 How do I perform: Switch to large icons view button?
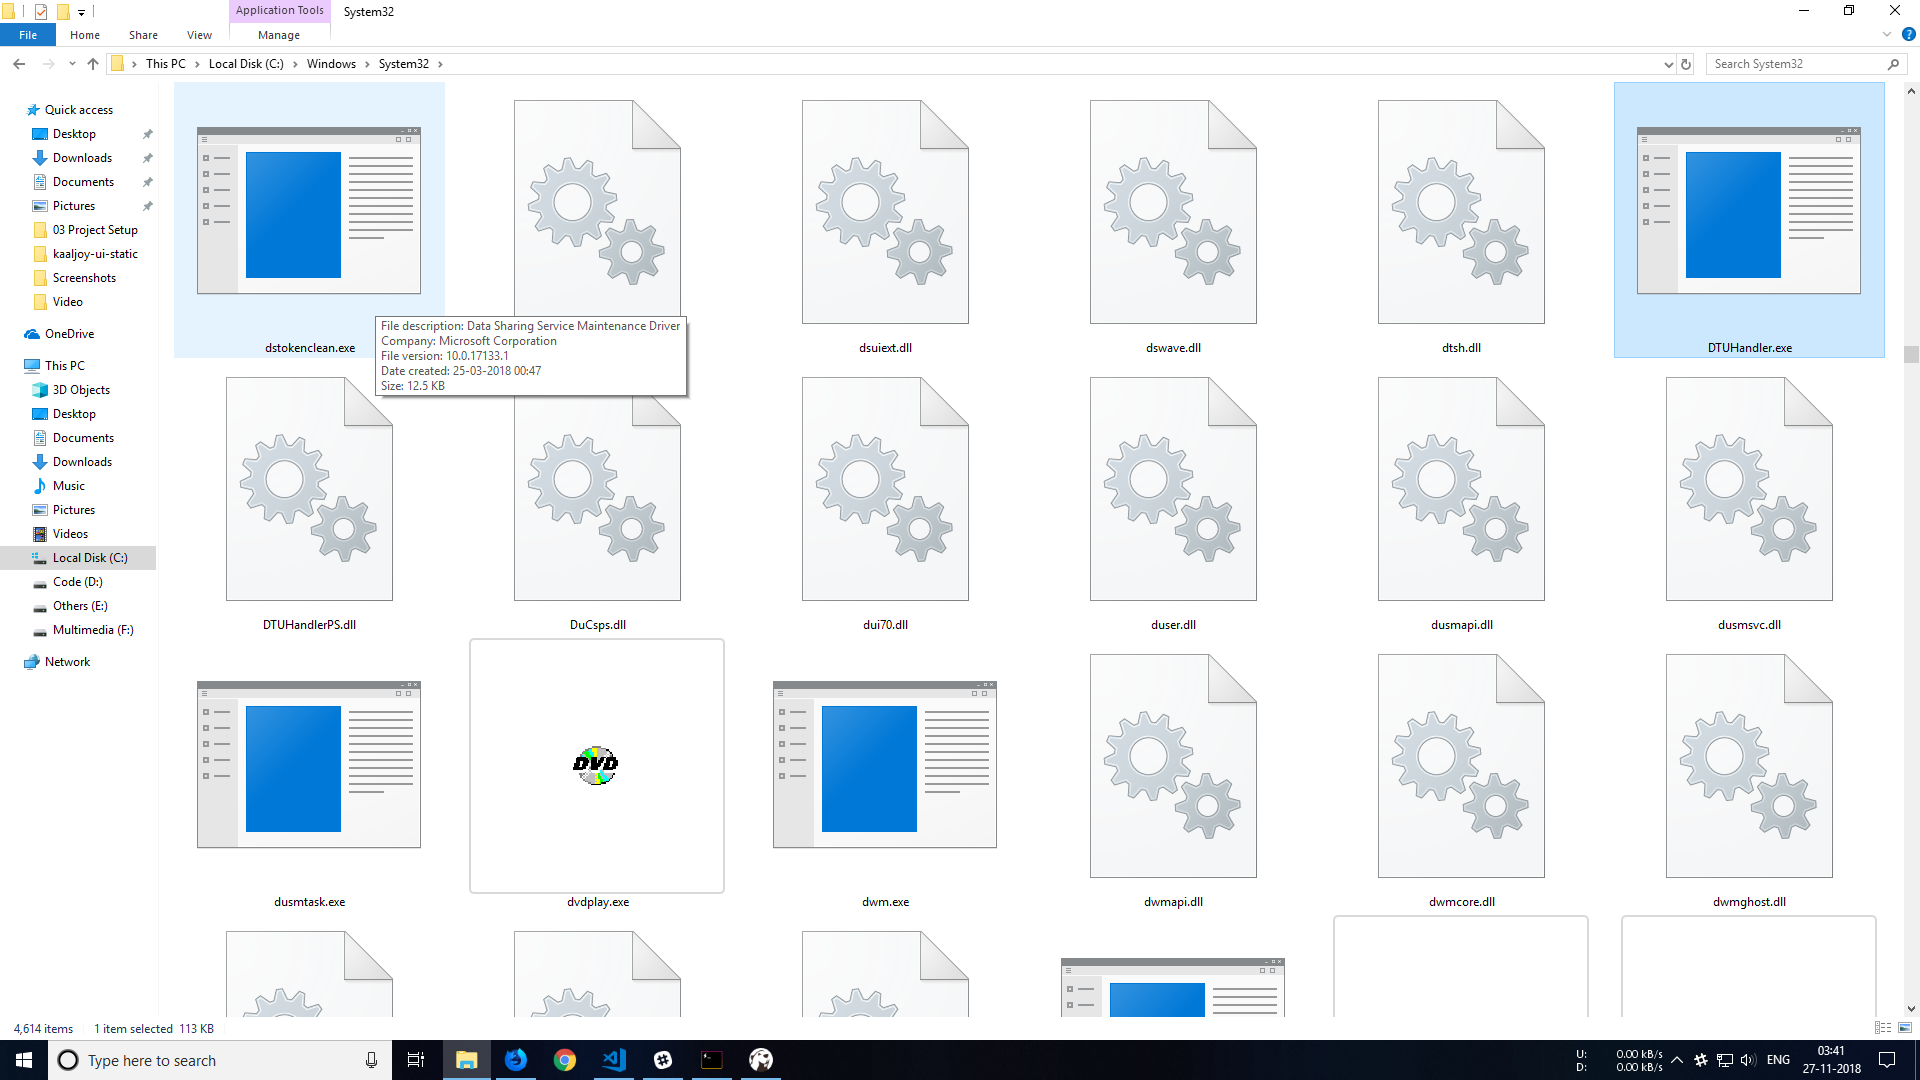(1905, 1028)
